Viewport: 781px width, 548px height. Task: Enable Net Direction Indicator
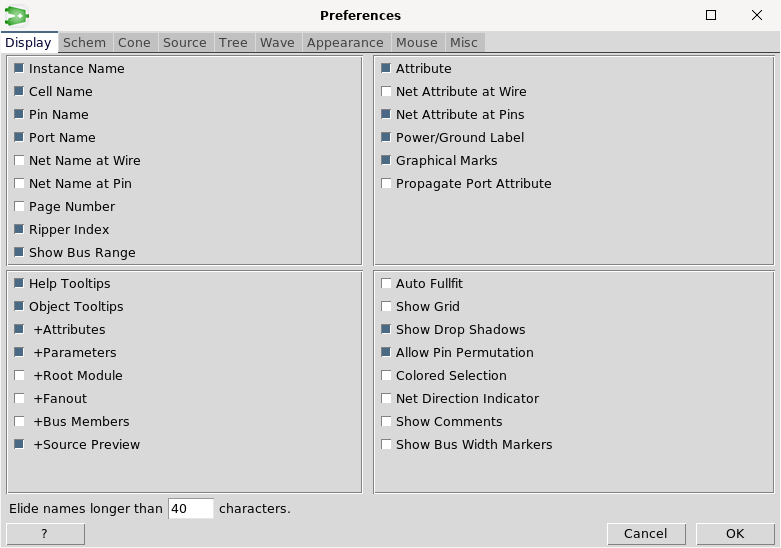tap(387, 399)
